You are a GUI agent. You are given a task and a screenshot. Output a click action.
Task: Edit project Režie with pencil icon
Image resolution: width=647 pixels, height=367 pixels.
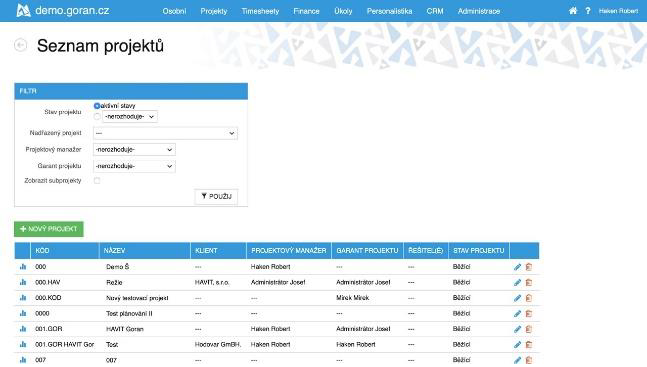tap(517, 283)
